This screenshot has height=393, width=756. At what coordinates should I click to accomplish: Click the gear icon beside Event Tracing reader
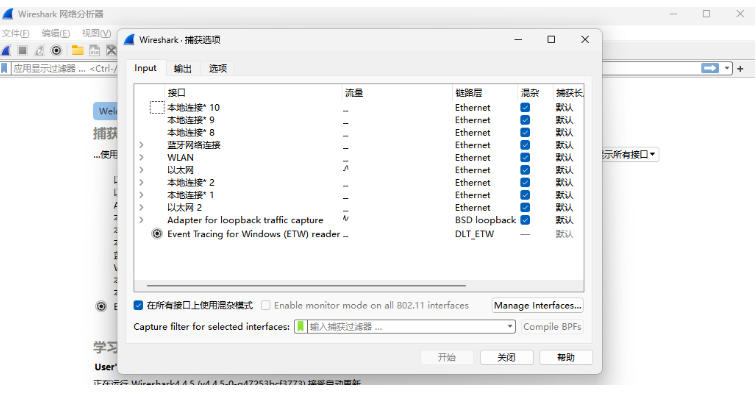157,234
